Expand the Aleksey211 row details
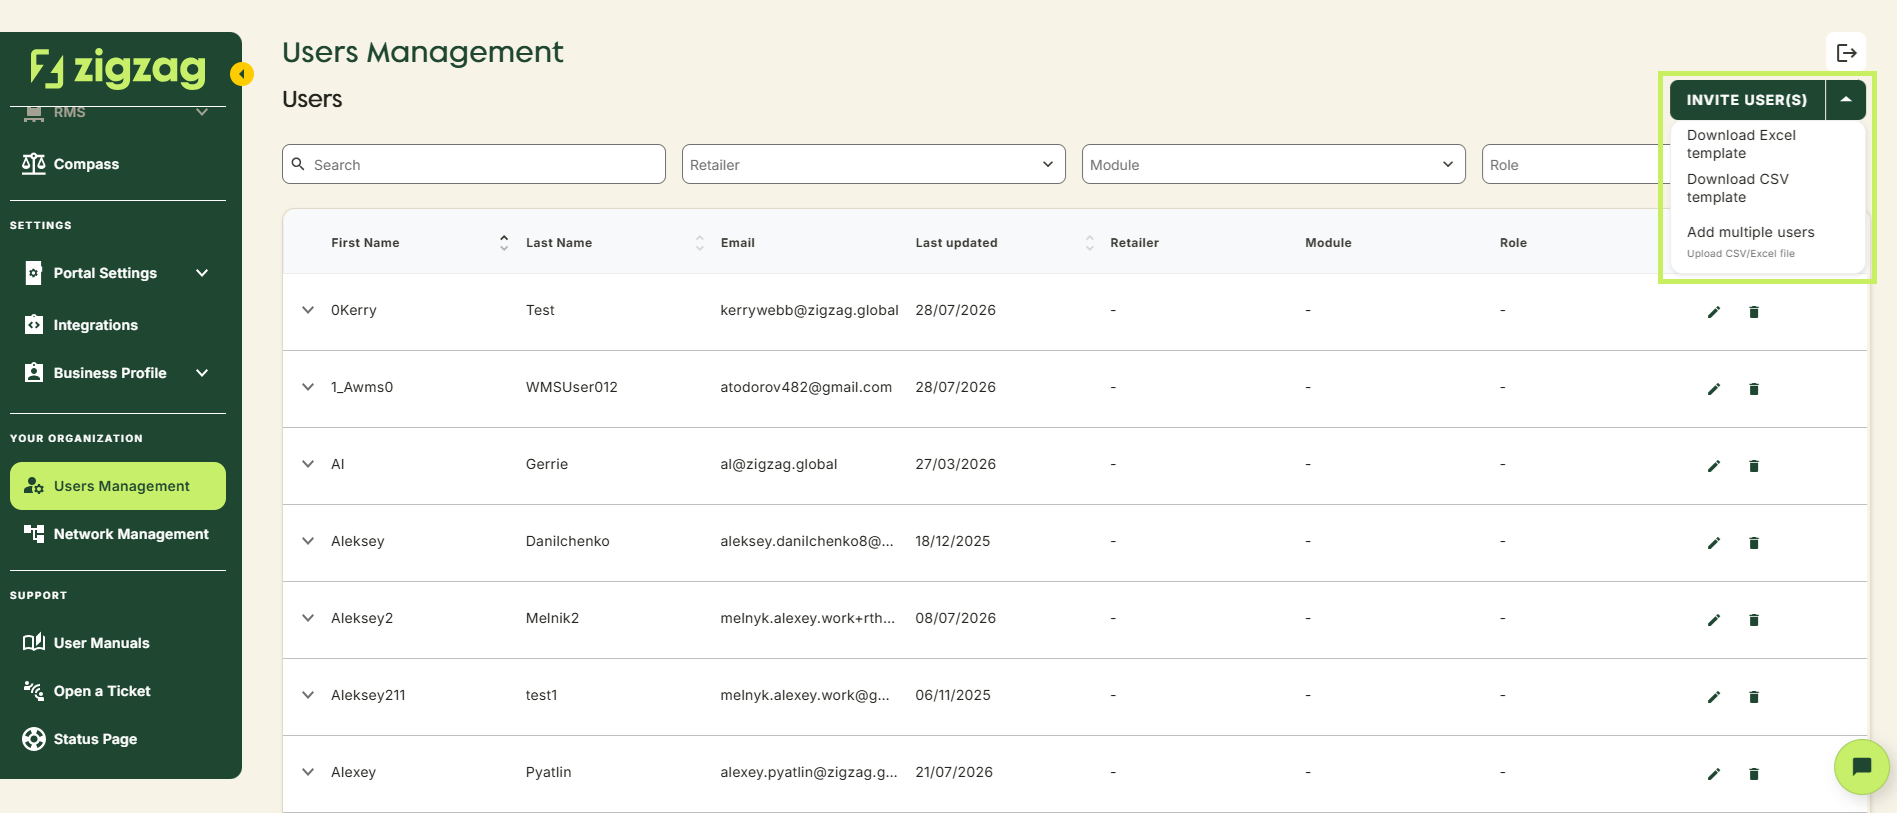 pos(308,695)
